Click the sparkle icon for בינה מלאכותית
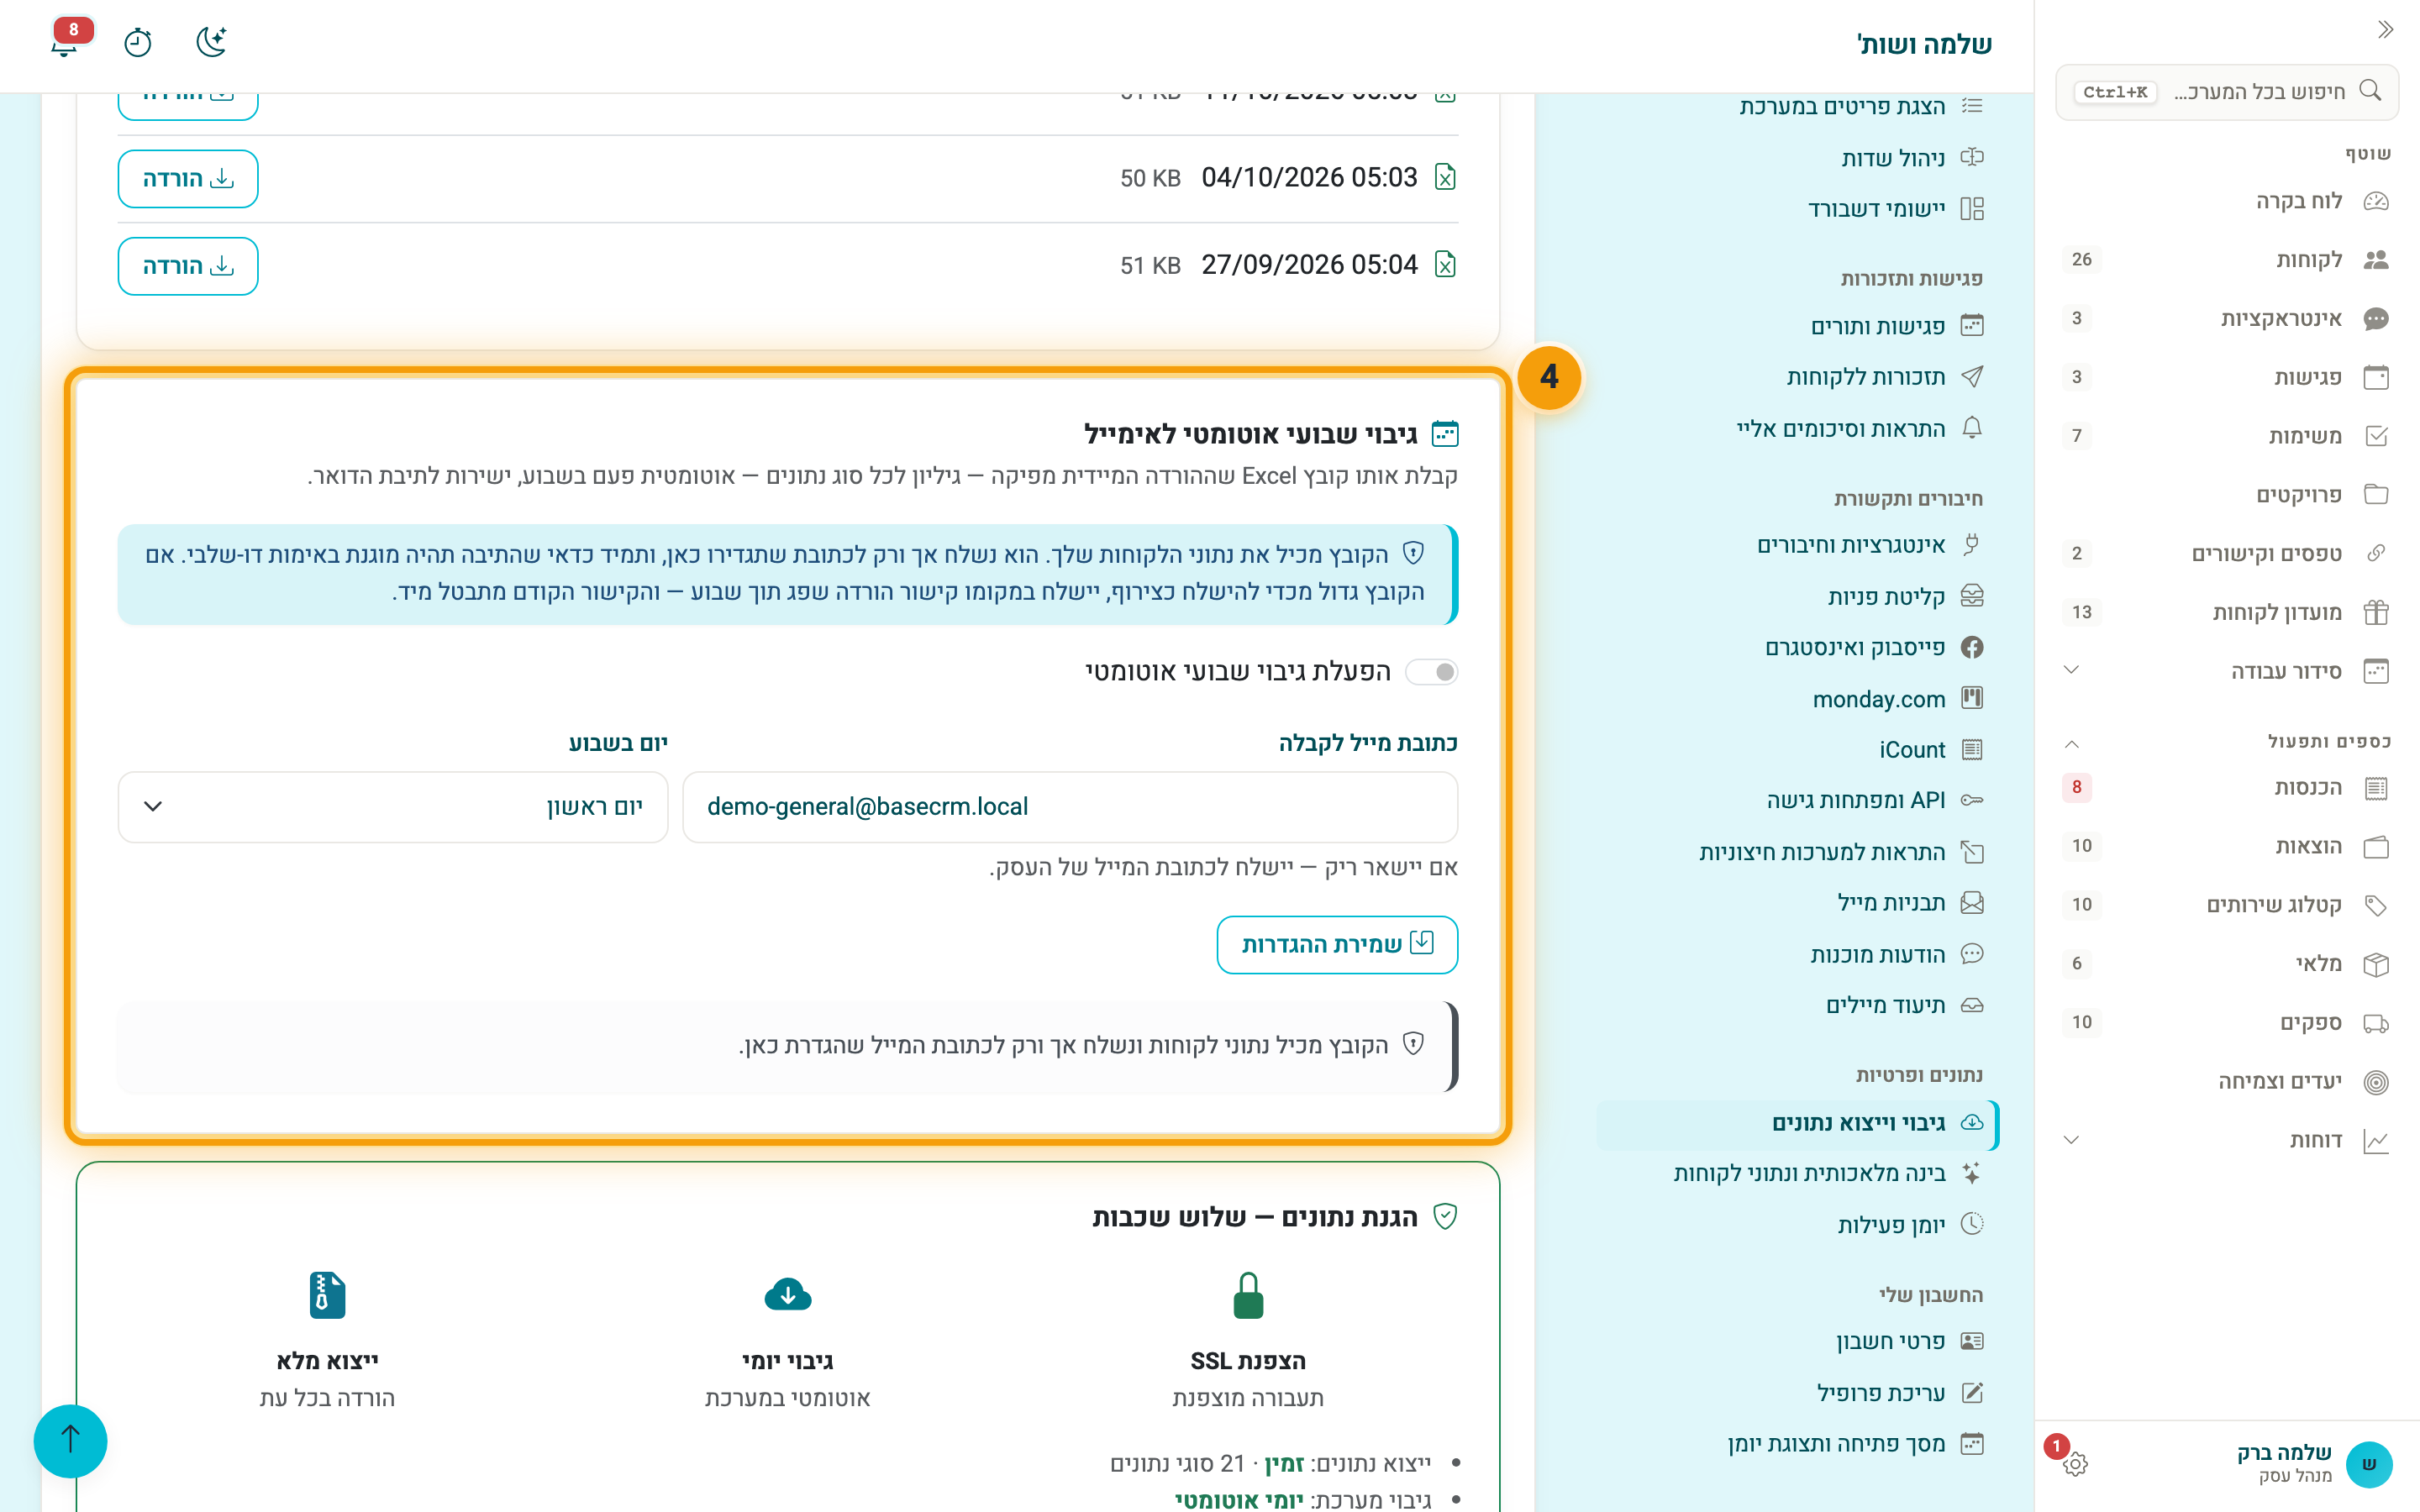The height and width of the screenshot is (1512, 2420). tap(1971, 1173)
